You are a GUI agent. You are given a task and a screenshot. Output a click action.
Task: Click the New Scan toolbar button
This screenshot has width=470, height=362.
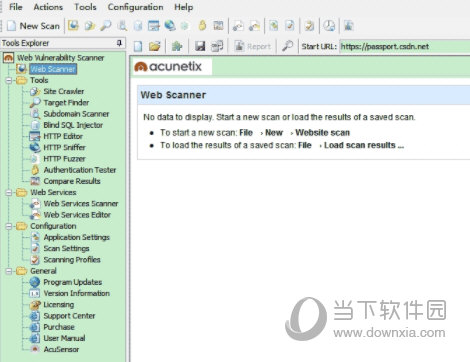pos(33,26)
